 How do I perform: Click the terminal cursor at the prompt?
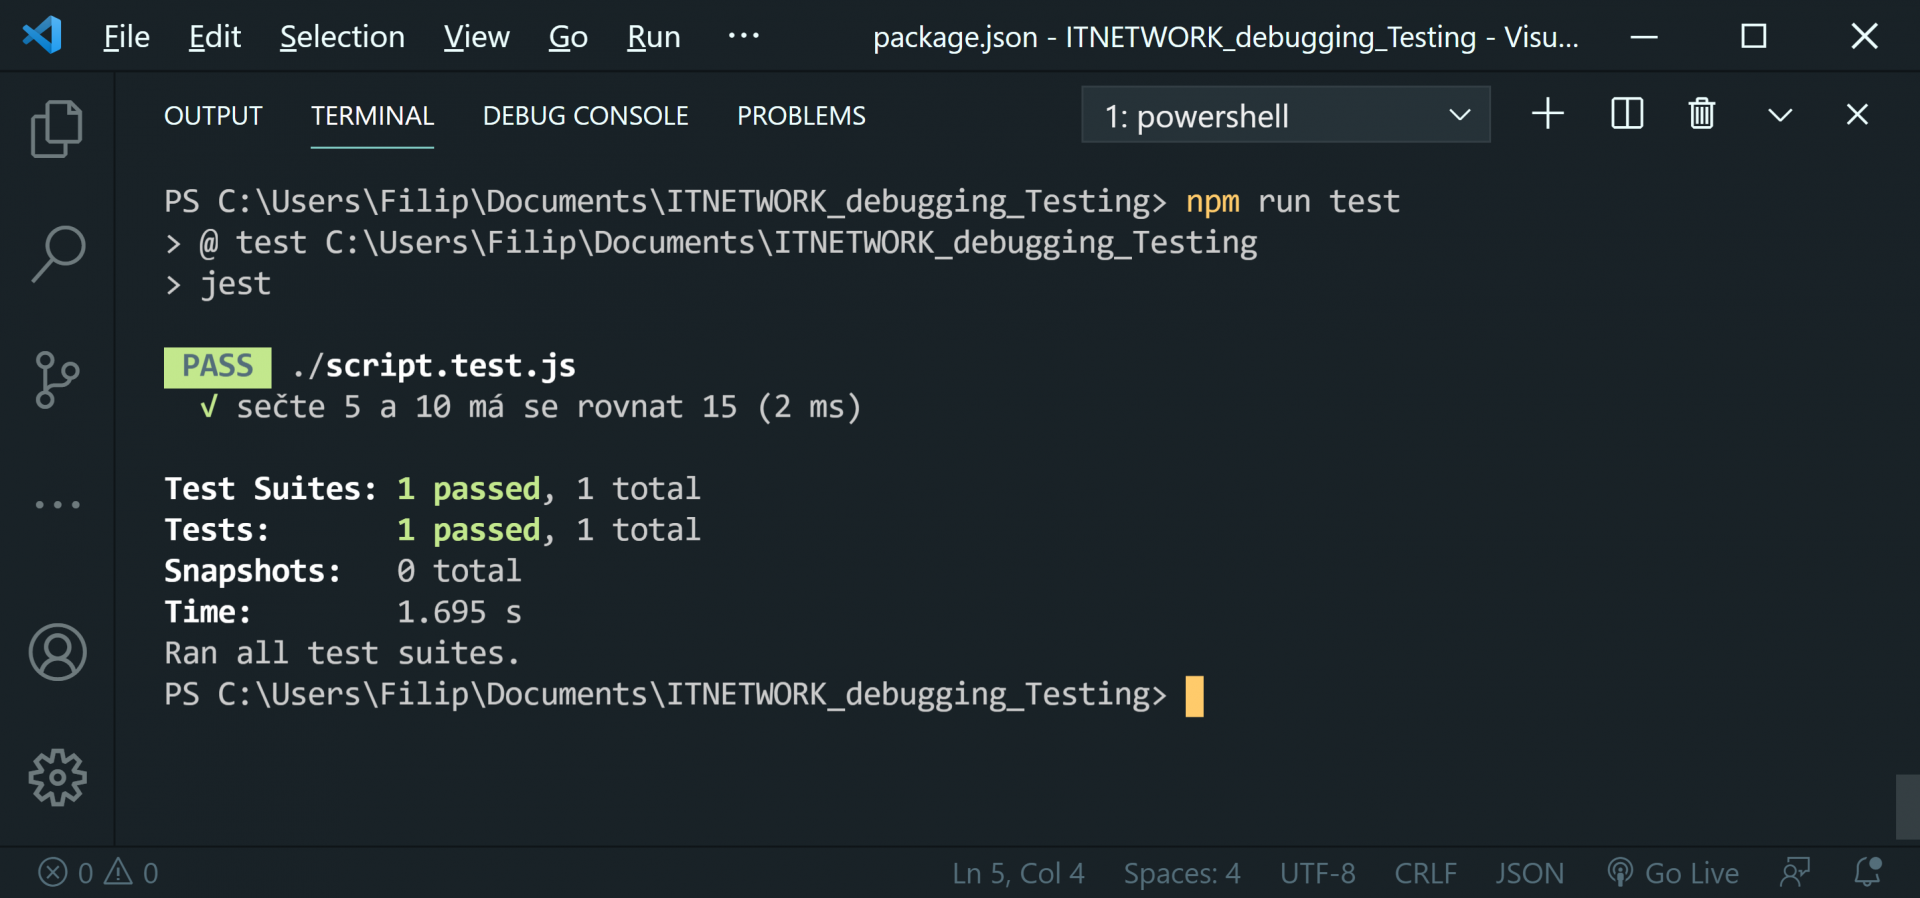1195,697
